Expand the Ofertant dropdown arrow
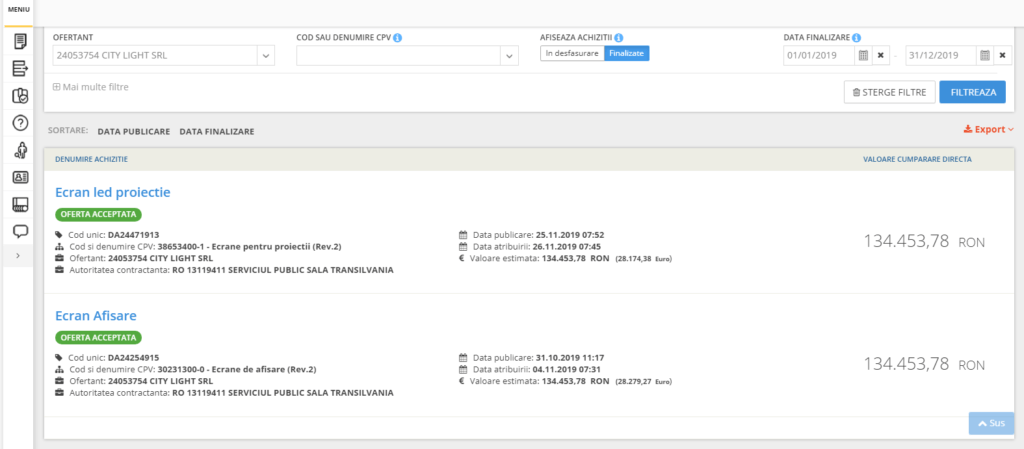This screenshot has height=449, width=1024. tap(266, 56)
